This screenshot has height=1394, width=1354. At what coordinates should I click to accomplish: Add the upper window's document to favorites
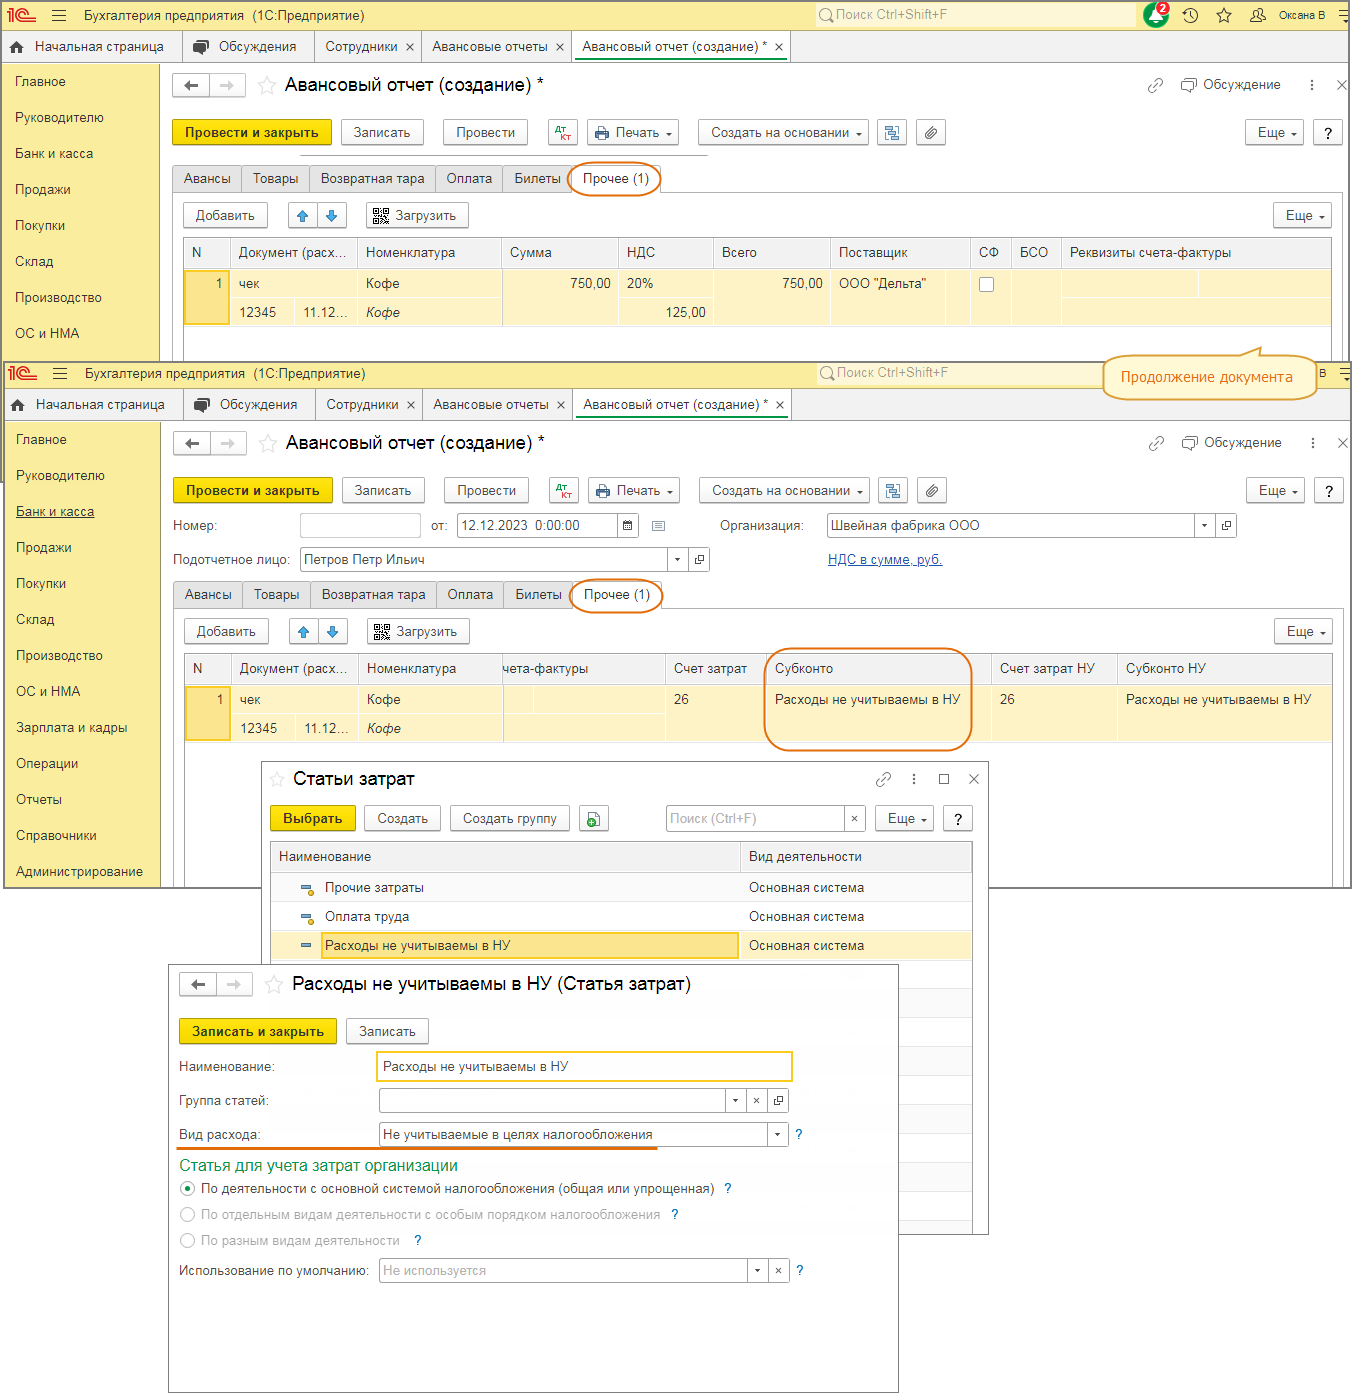pyautogui.click(x=267, y=86)
